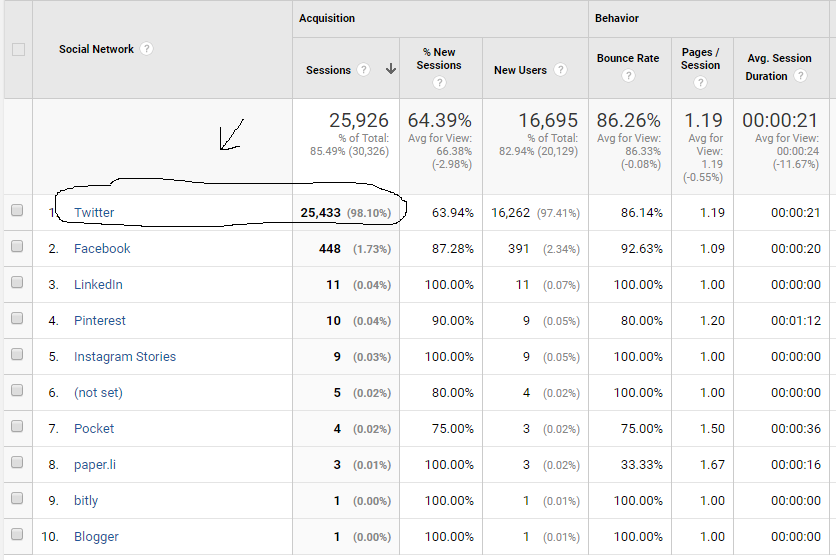Screen dimensions: 836x560
Task: Click the Acquisition group header
Action: click(x=327, y=18)
